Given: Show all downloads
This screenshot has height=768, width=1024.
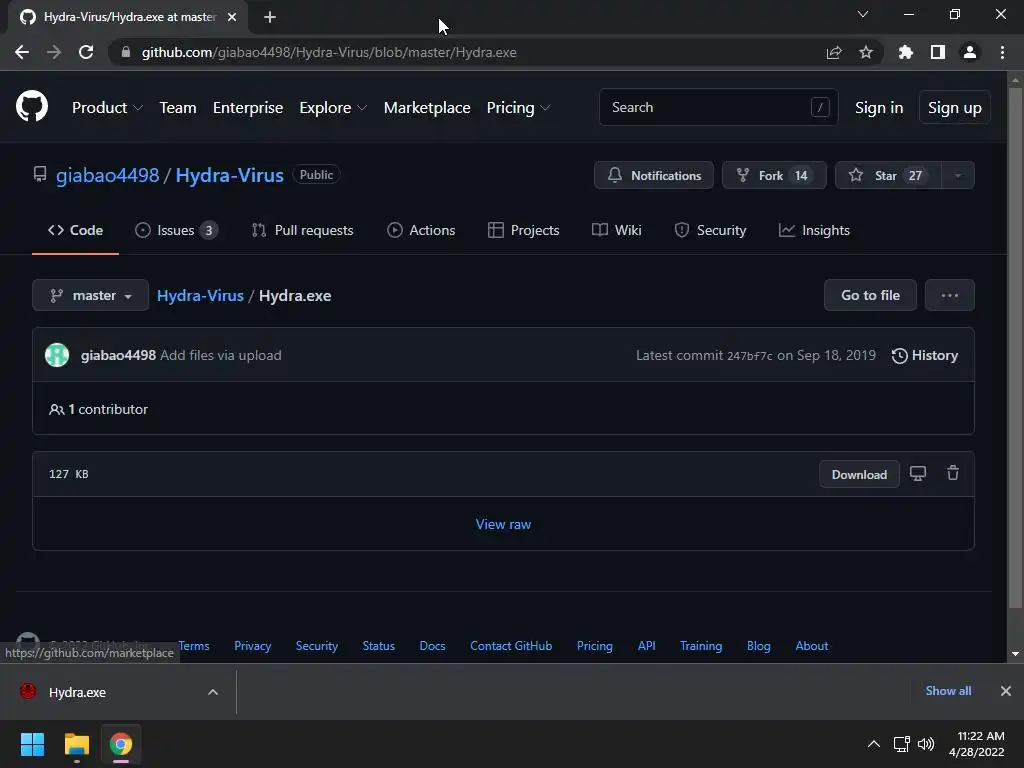Looking at the screenshot, I should [948, 691].
